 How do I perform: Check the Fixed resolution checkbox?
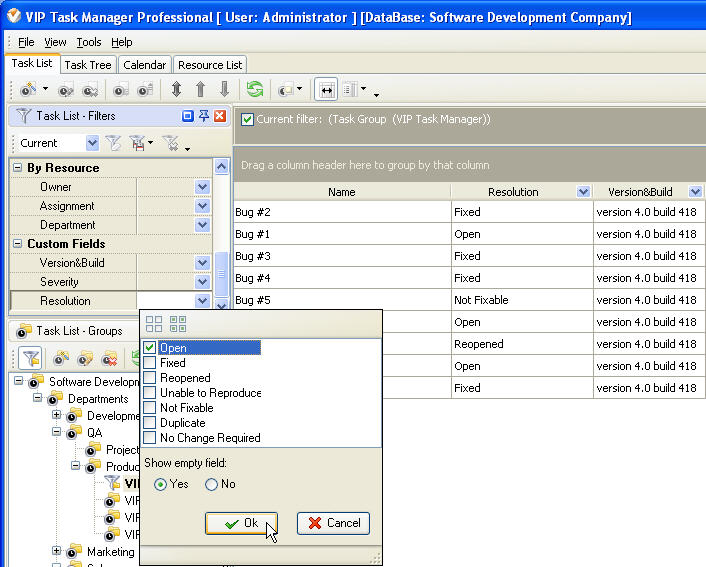pos(149,363)
